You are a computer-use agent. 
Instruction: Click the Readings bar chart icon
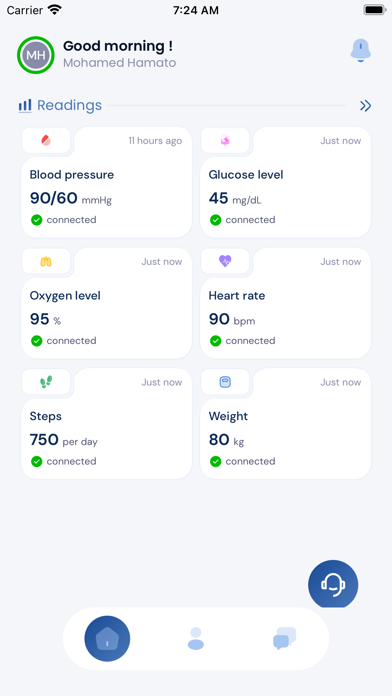coord(25,106)
